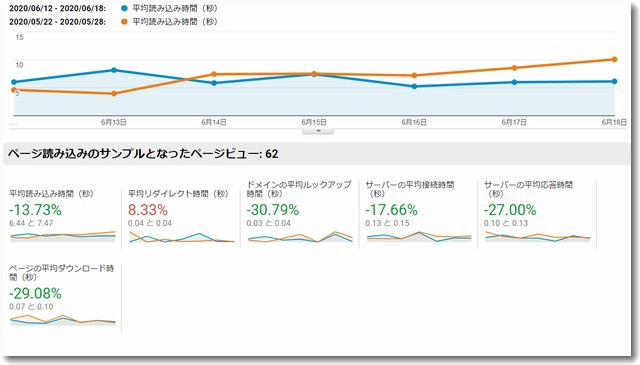Click the 6.44 と 7.47 comparison text
The height and width of the screenshot is (365, 640).
tap(31, 223)
